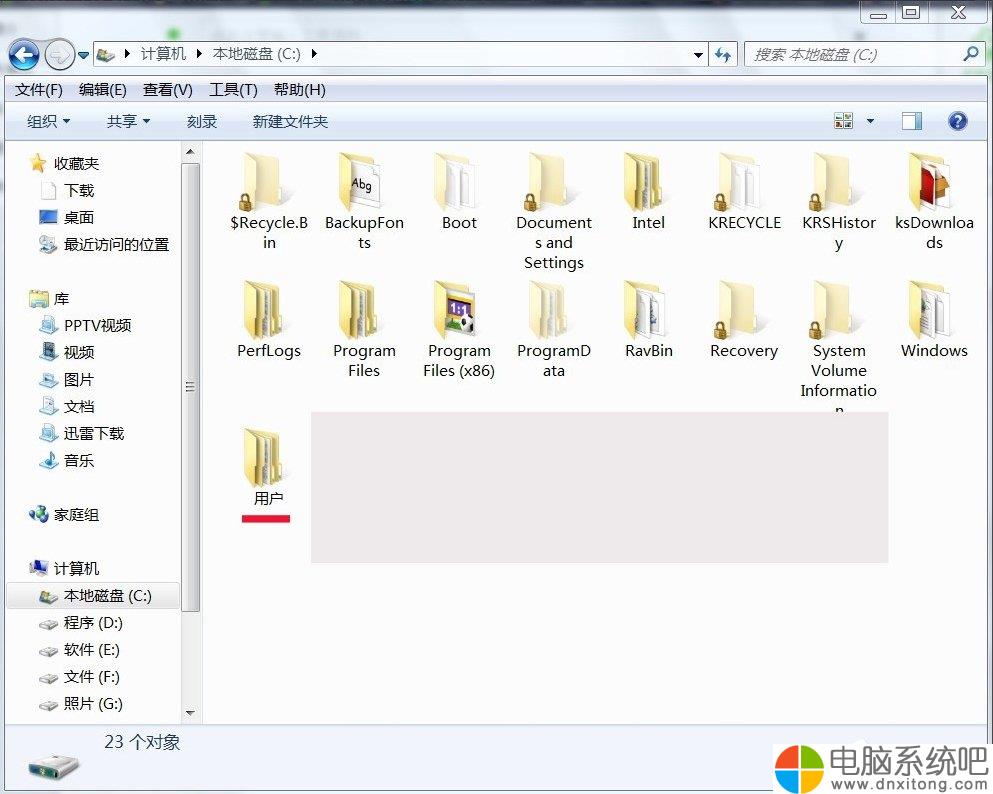Expand the view options dropdown arrow
Screen dimensions: 993x794
(x=870, y=121)
